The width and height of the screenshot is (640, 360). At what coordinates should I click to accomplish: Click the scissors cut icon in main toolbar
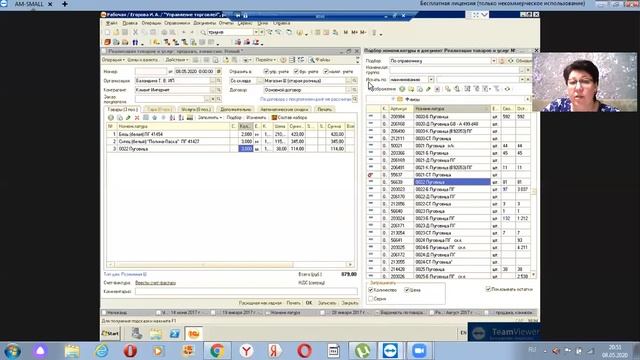click(135, 32)
